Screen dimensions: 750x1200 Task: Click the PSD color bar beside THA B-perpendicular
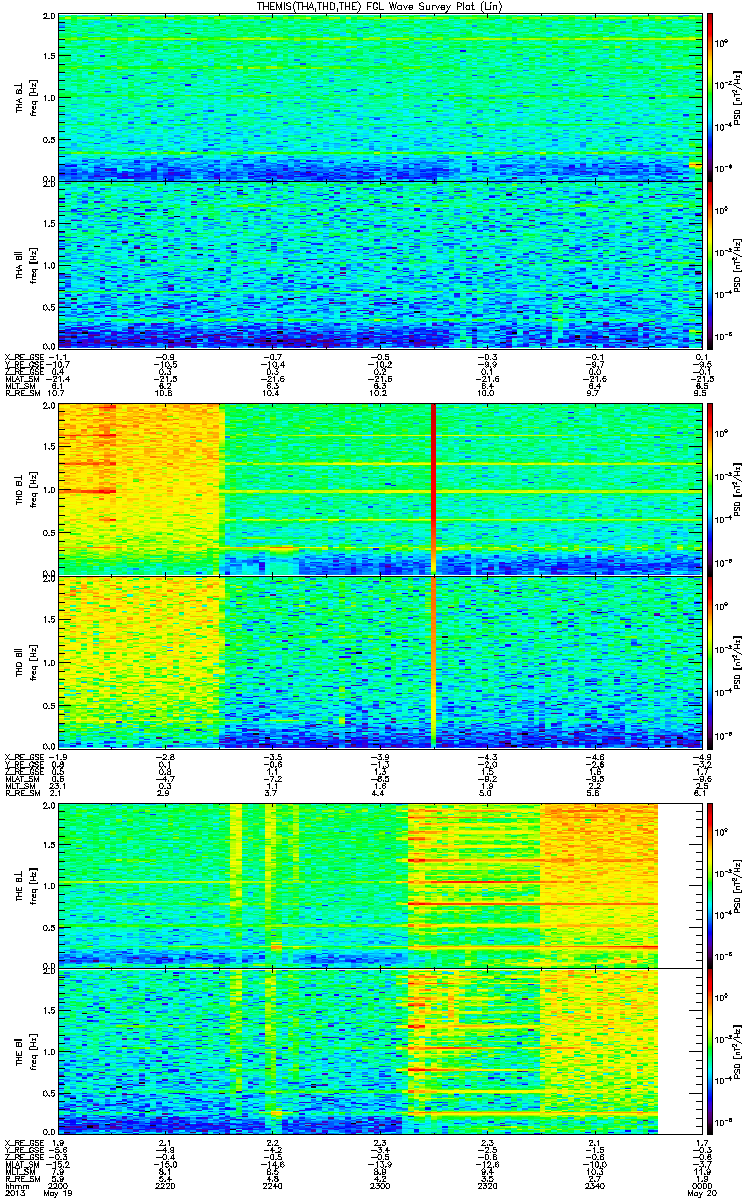point(711,97)
